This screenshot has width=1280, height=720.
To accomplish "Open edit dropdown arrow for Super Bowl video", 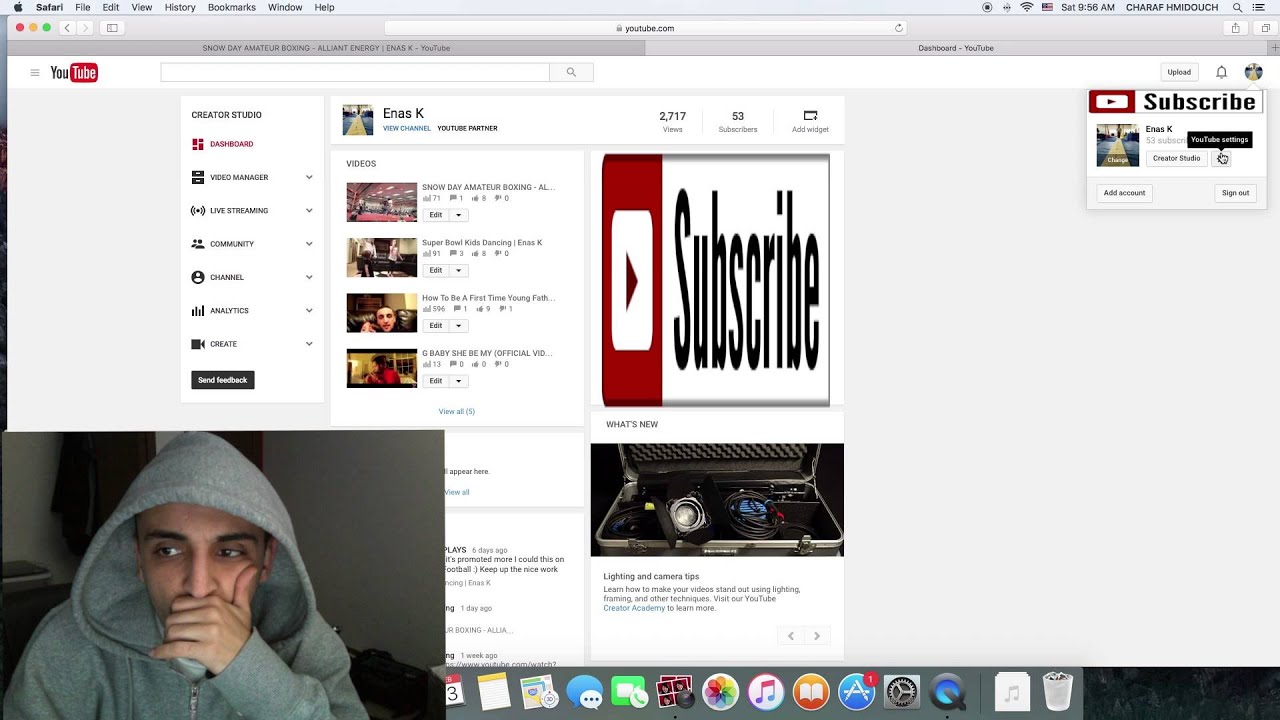I will (x=459, y=270).
